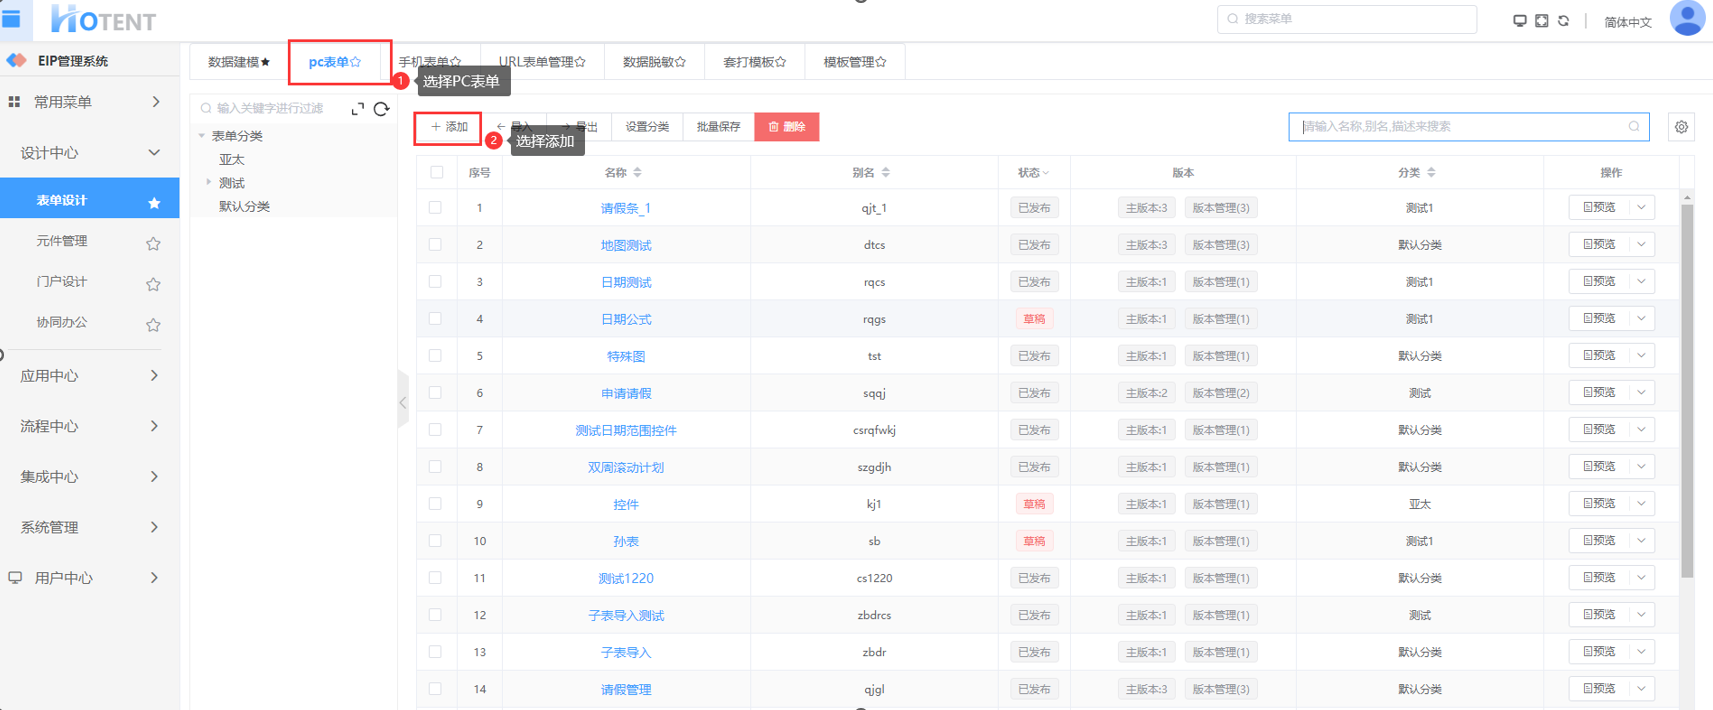Select the checkbox for 日期公式 row
1713x710 pixels.
click(x=435, y=319)
